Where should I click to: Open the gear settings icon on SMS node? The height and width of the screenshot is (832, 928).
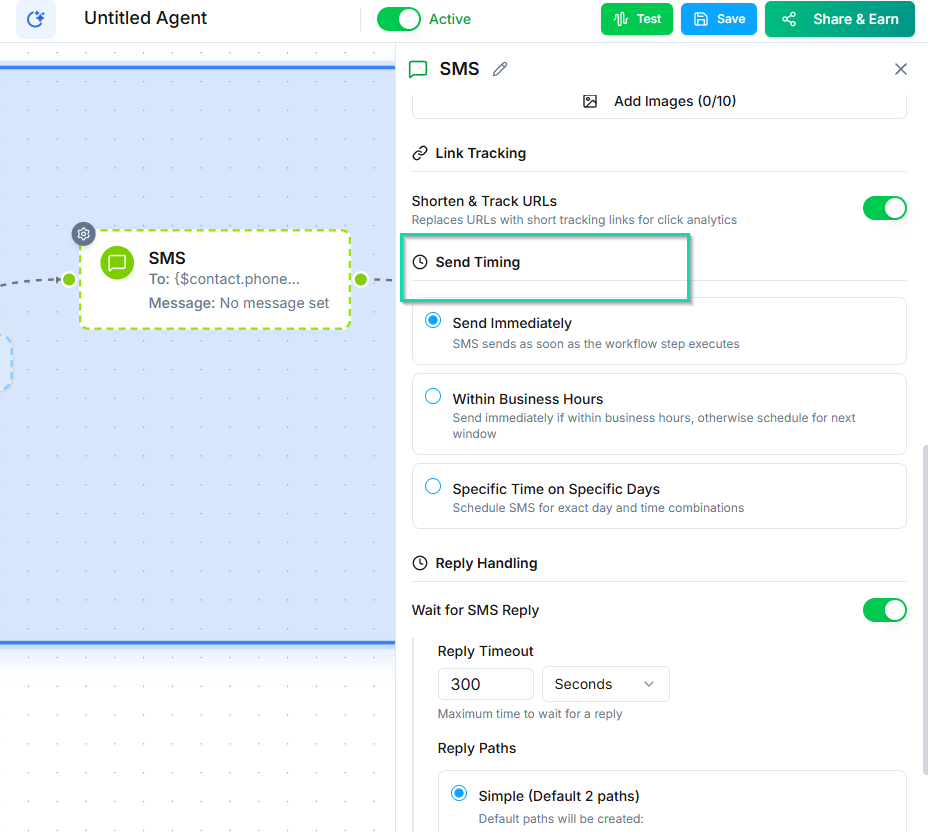coord(84,234)
